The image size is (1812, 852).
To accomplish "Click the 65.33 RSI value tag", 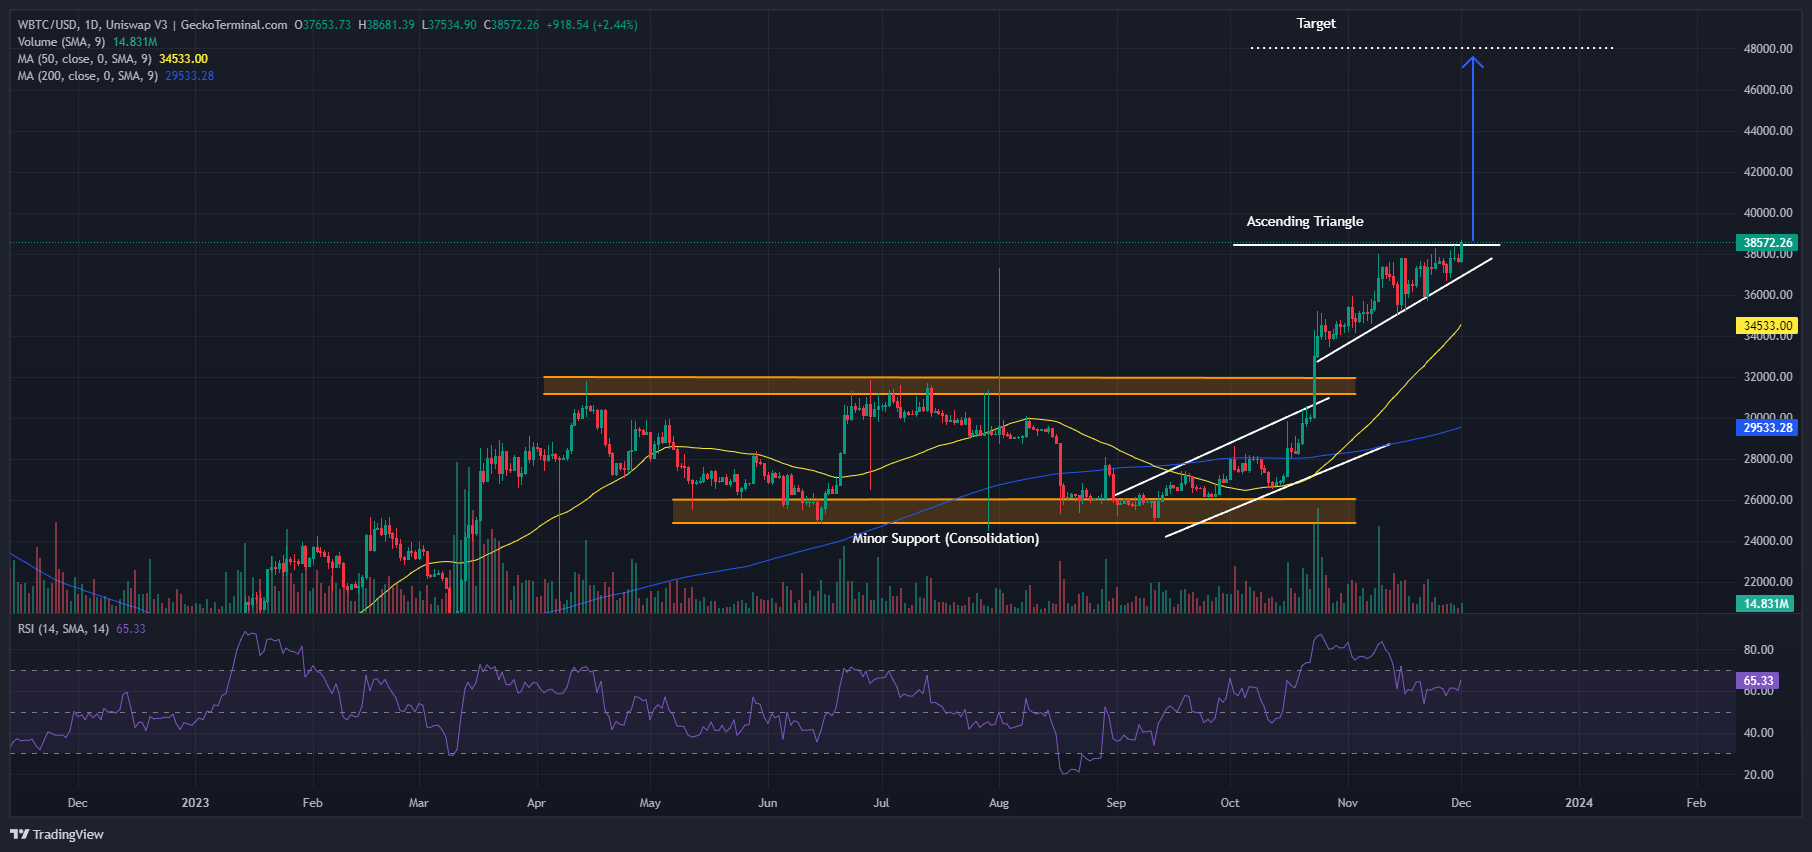I will point(1758,681).
